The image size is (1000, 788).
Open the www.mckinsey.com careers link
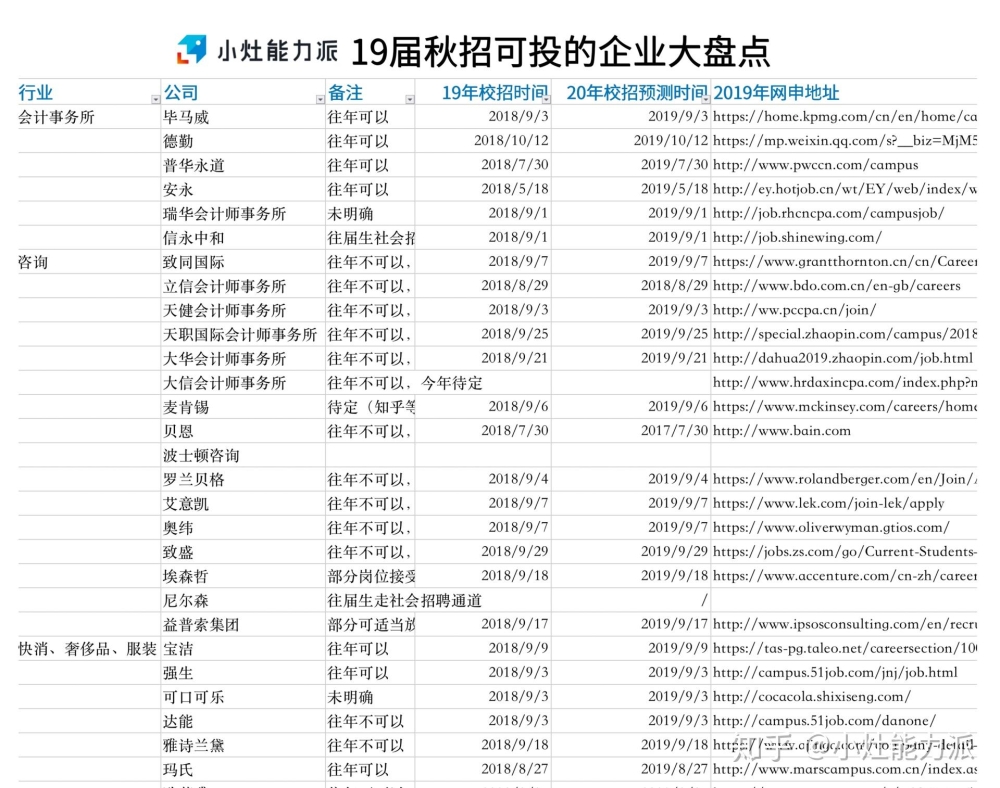click(844, 407)
